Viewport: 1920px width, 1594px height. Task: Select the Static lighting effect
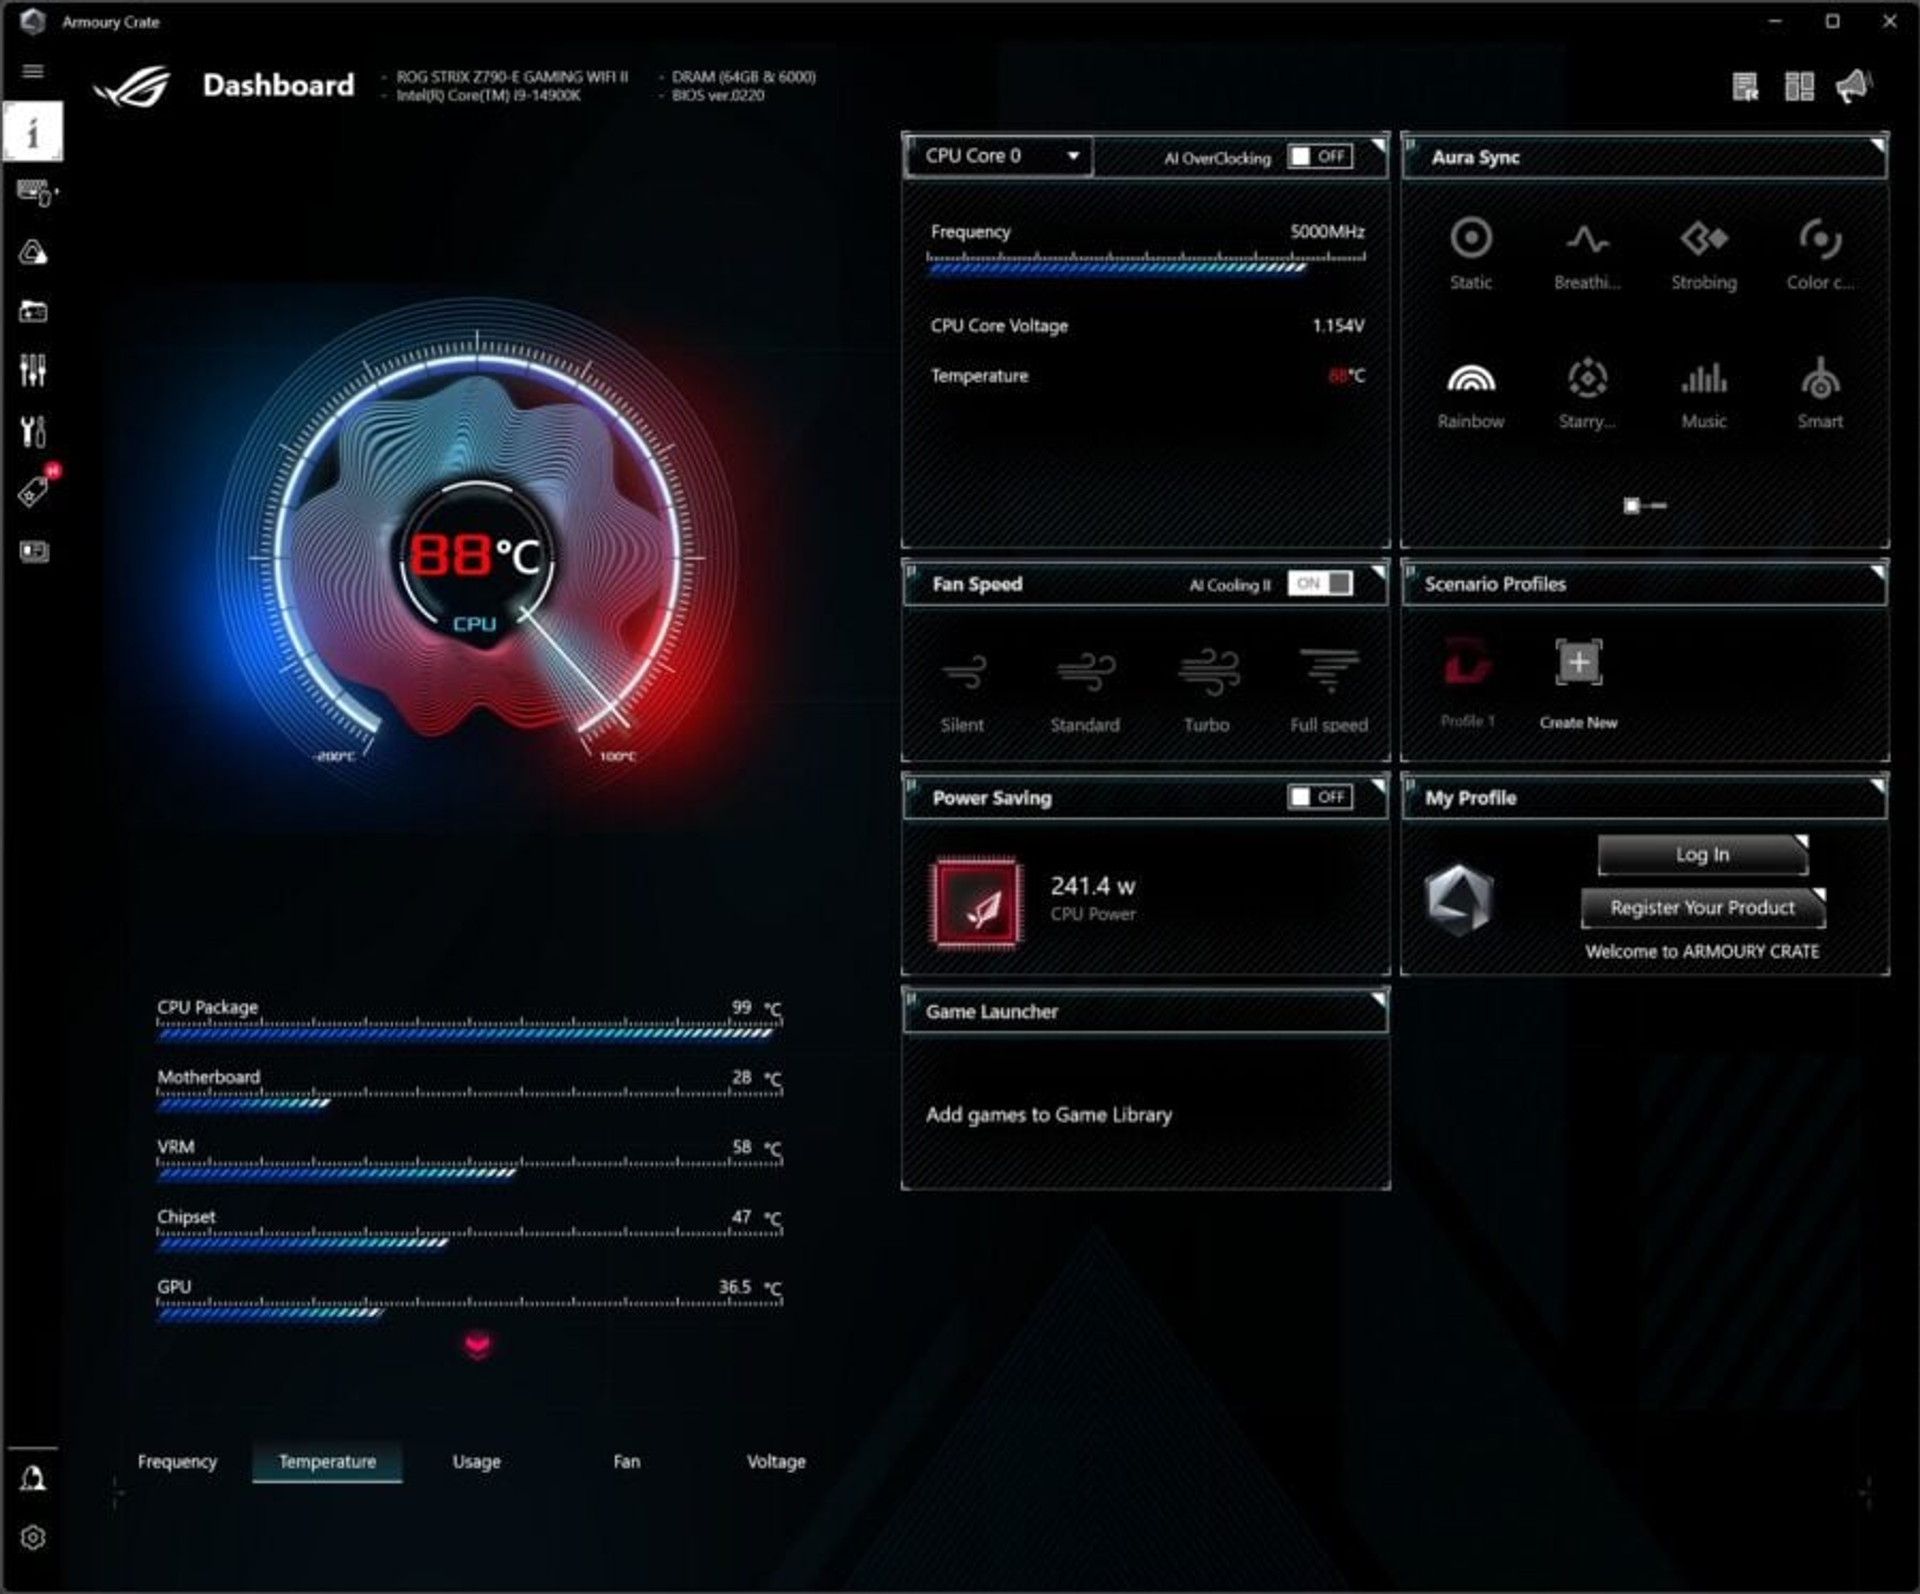pyautogui.click(x=1470, y=255)
